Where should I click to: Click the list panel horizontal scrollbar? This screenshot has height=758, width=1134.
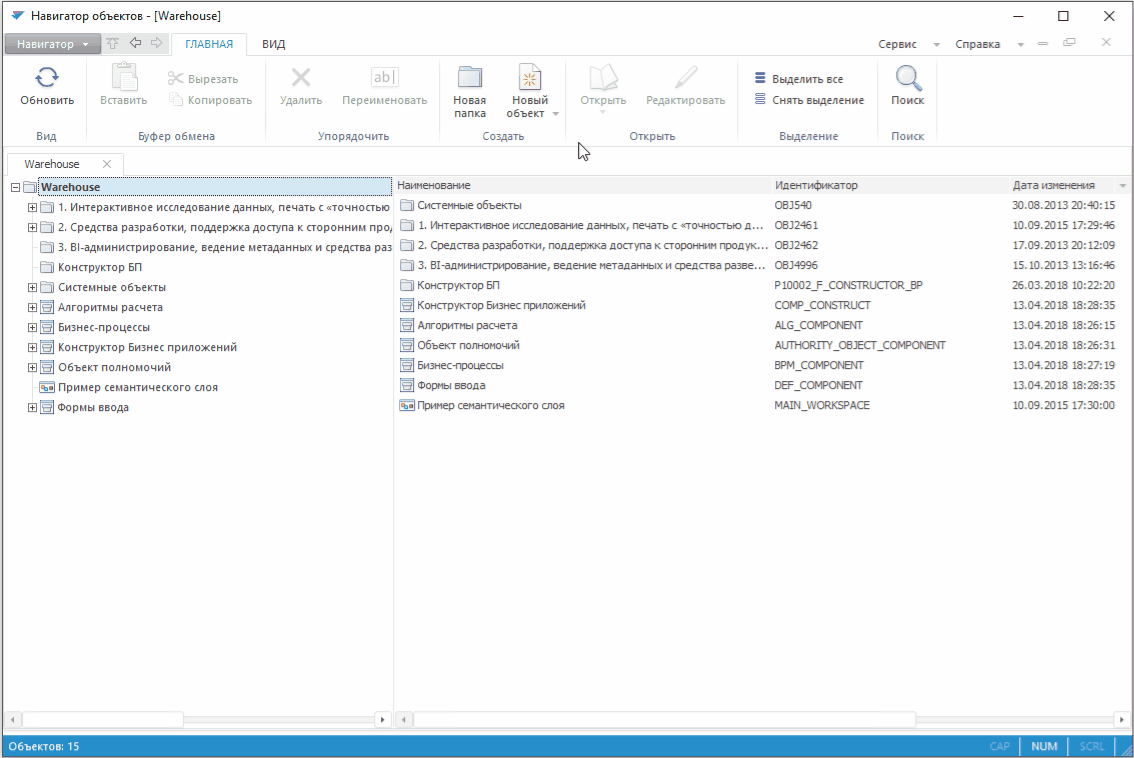click(664, 720)
